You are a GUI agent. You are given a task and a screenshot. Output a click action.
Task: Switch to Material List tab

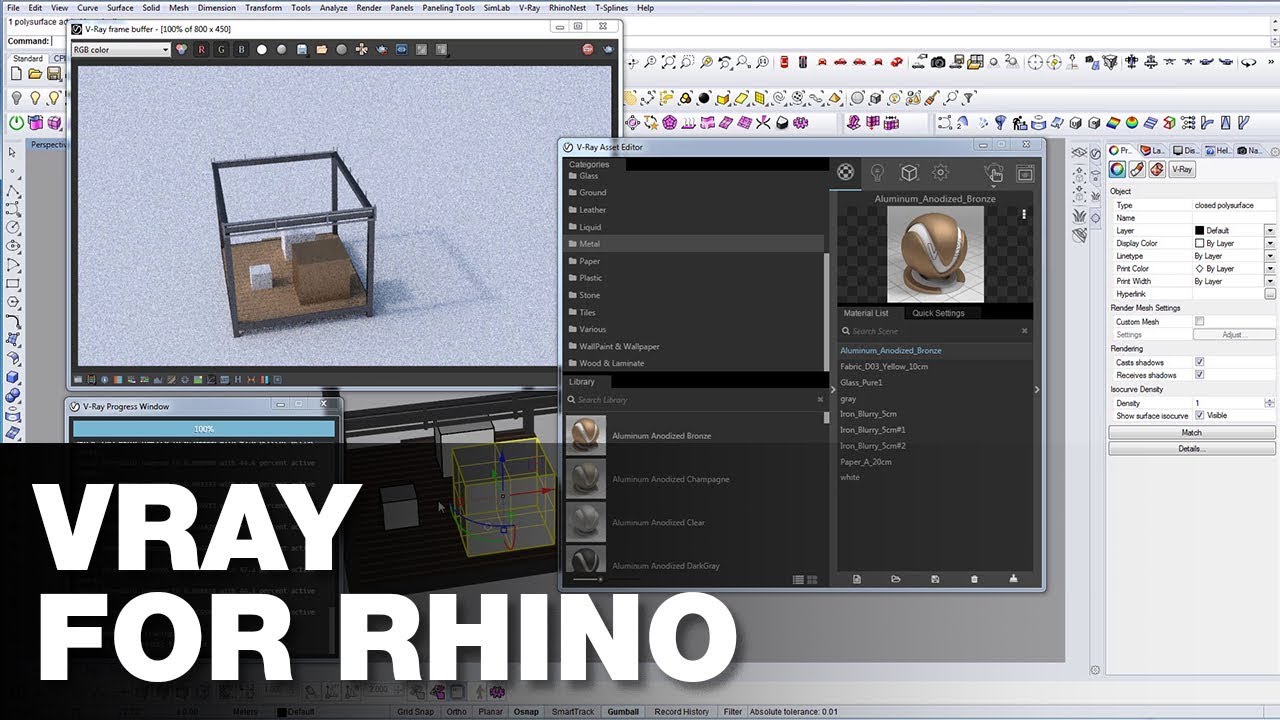coord(866,313)
